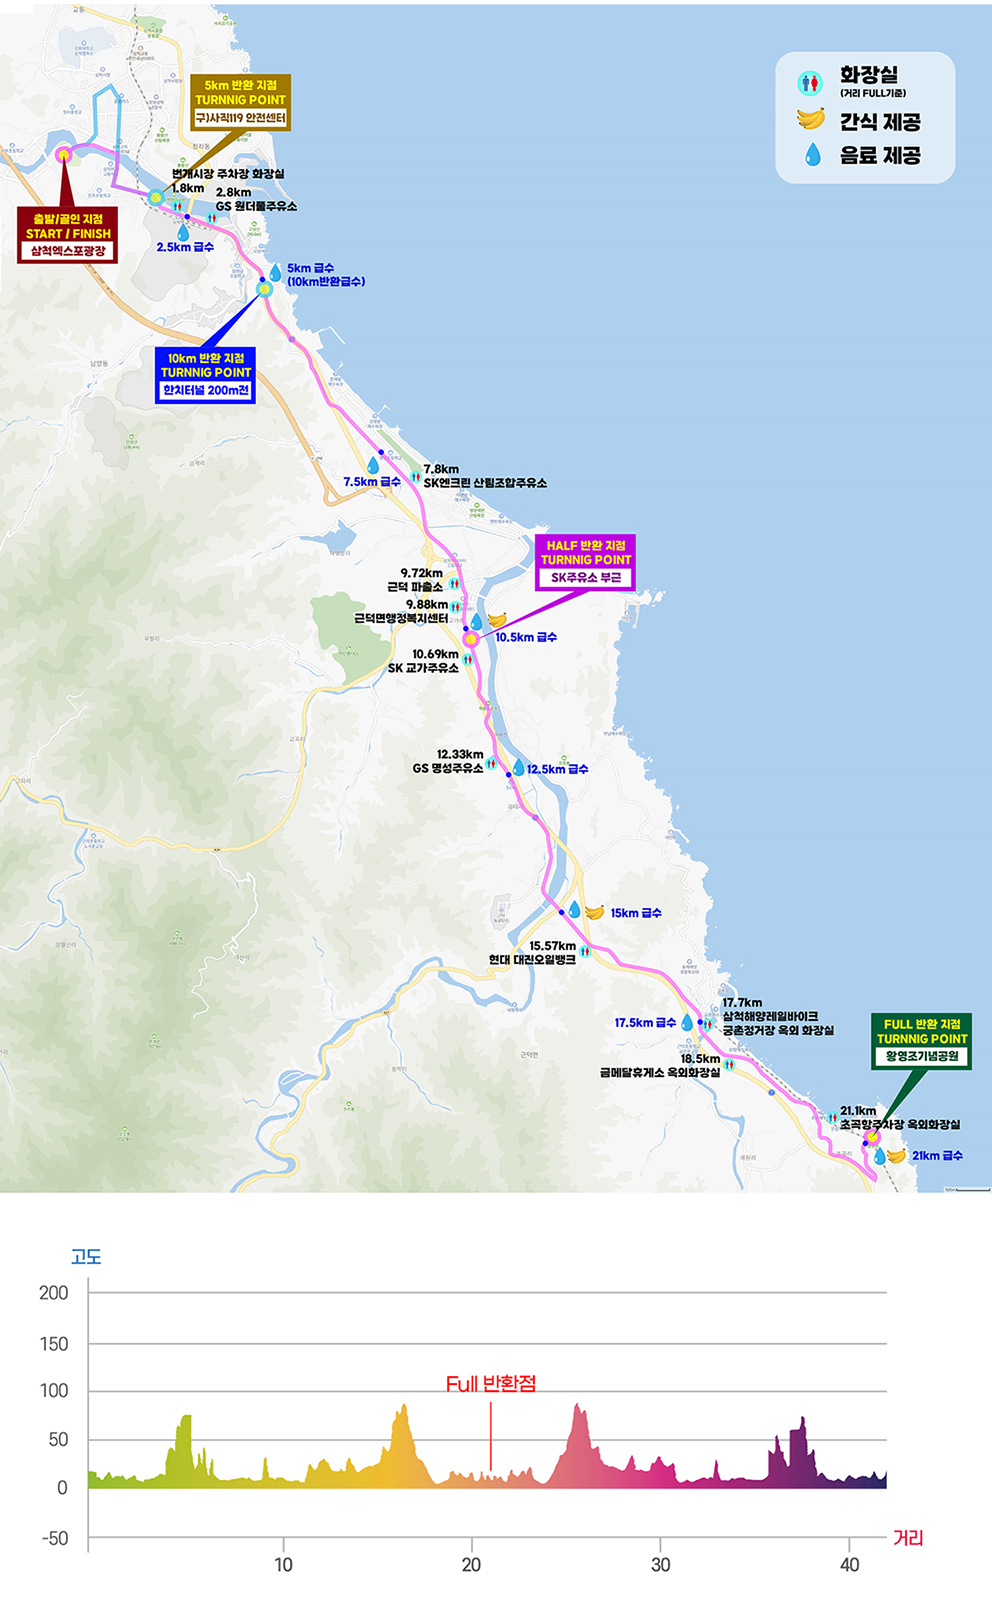Click the restroom icon in the legend

point(811,82)
